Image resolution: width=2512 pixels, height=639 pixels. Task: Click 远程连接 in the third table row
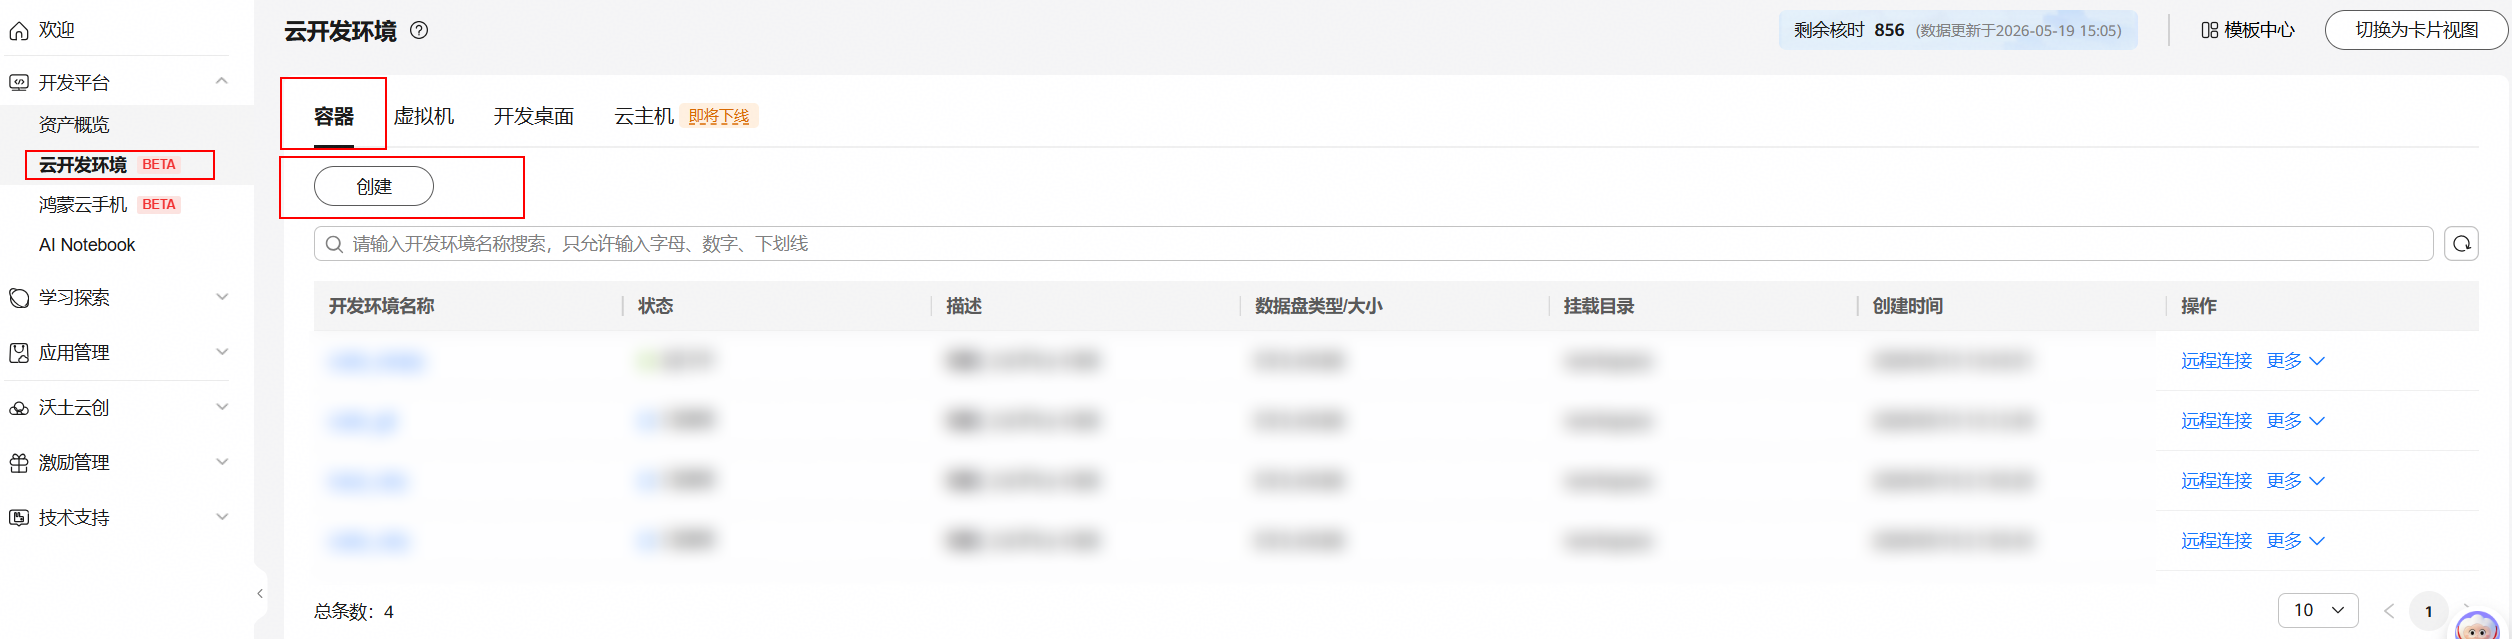pos(2216,481)
